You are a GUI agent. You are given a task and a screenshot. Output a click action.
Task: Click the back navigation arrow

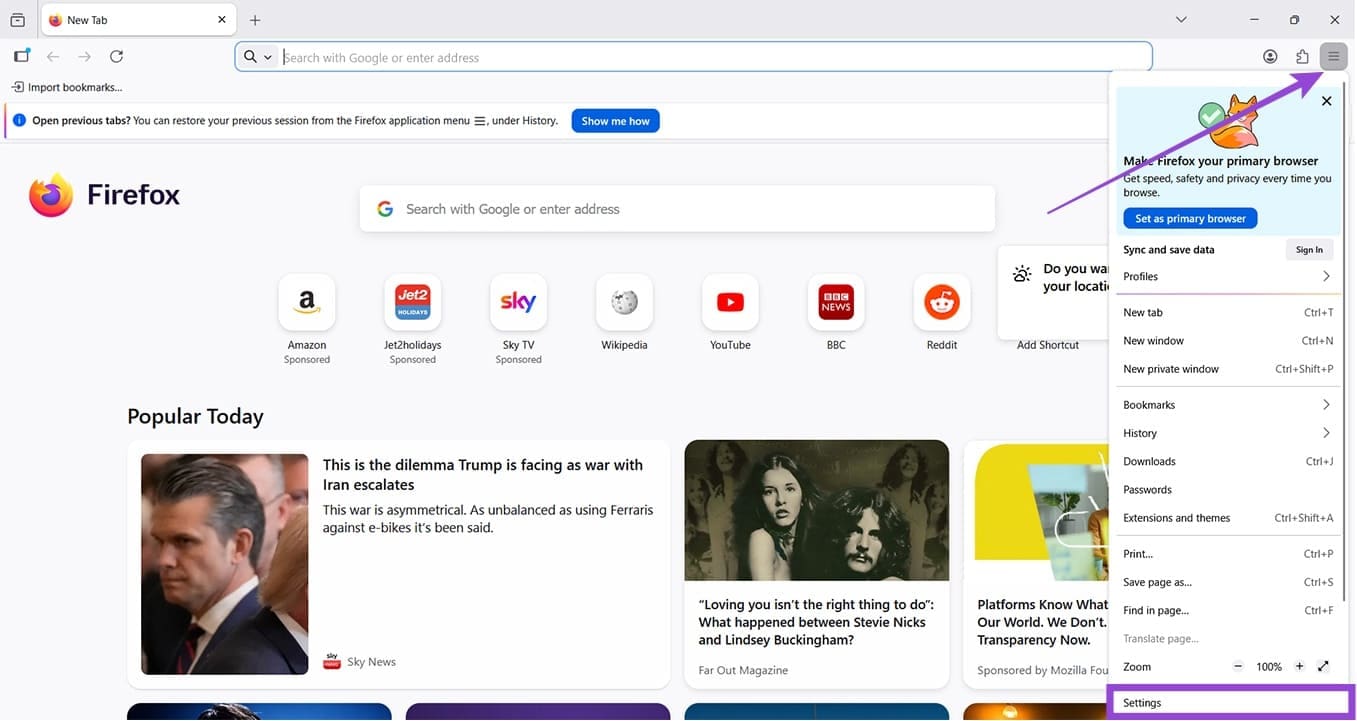53,56
